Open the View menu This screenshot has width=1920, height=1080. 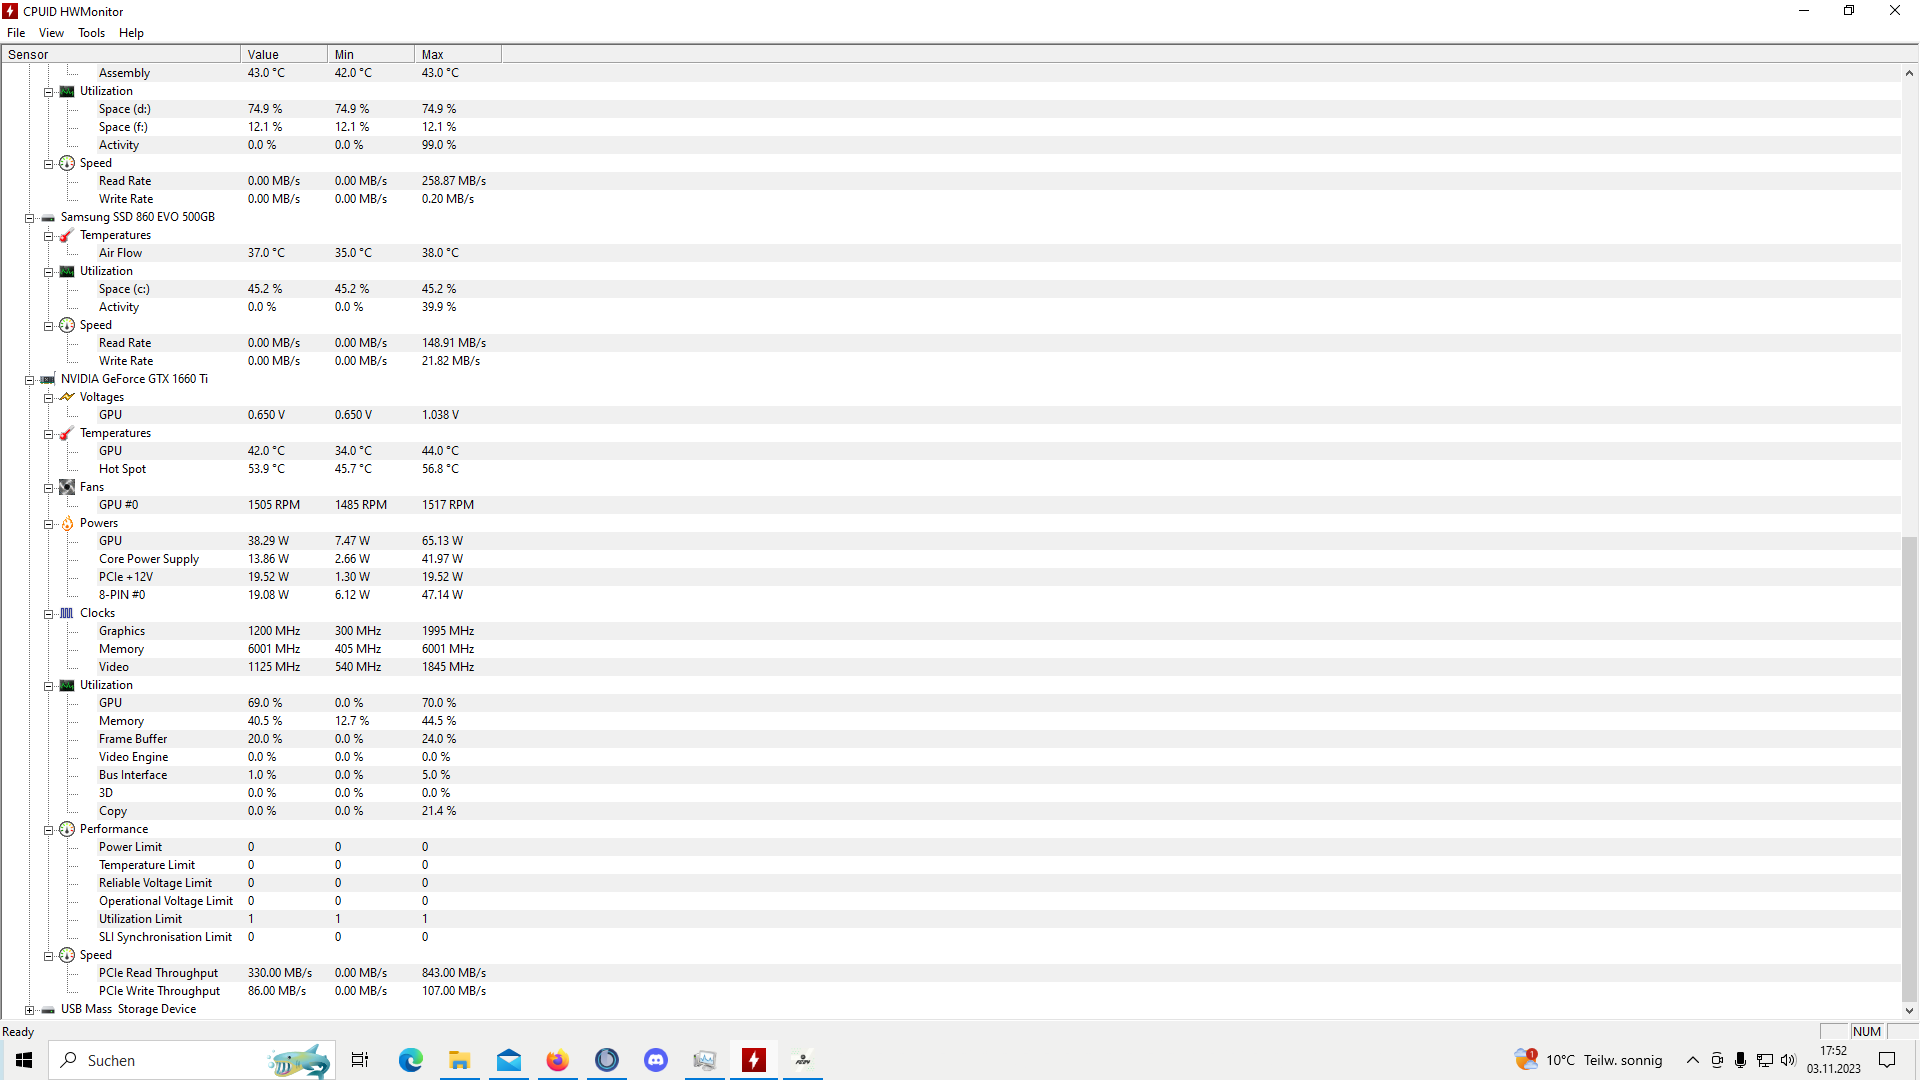coord(51,33)
